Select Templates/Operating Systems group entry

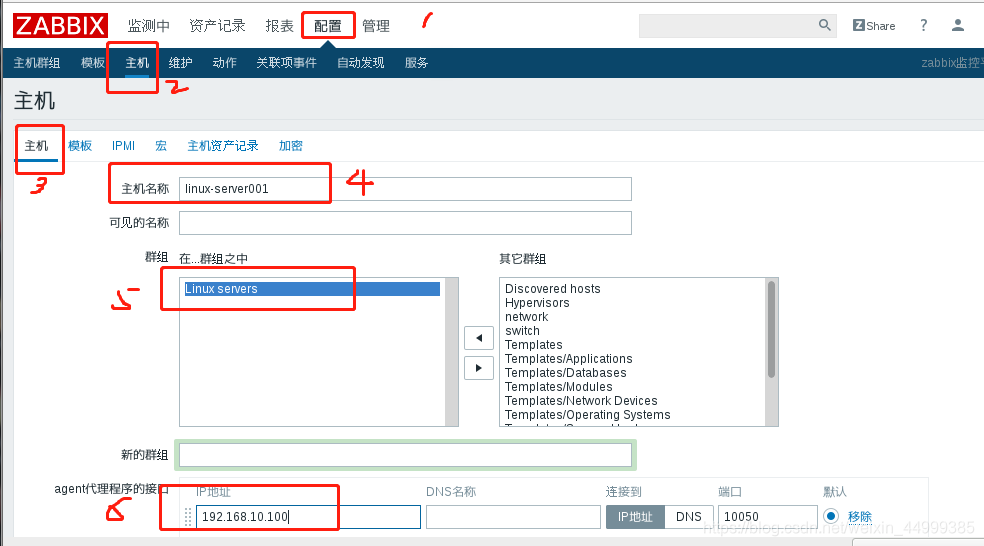587,415
